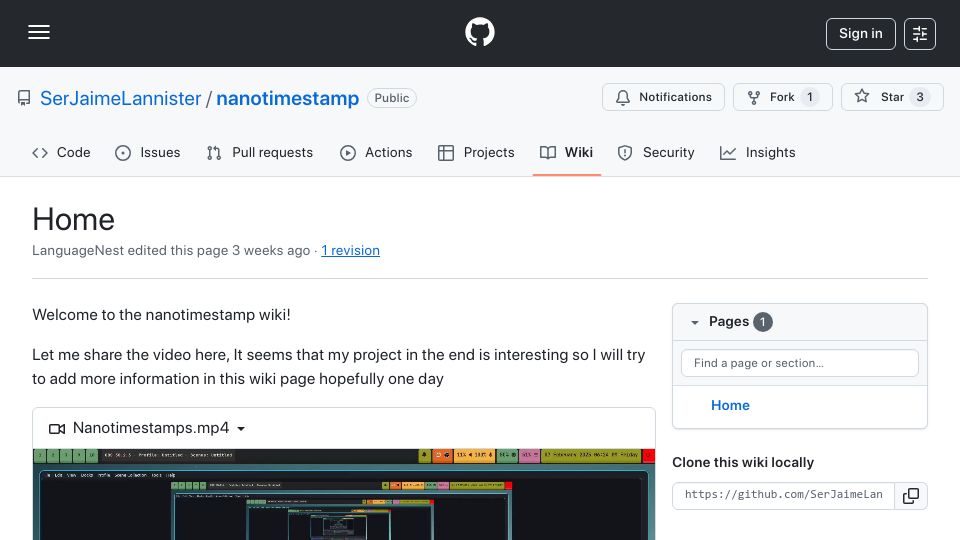Click the Star outline icon

[x=862, y=96]
